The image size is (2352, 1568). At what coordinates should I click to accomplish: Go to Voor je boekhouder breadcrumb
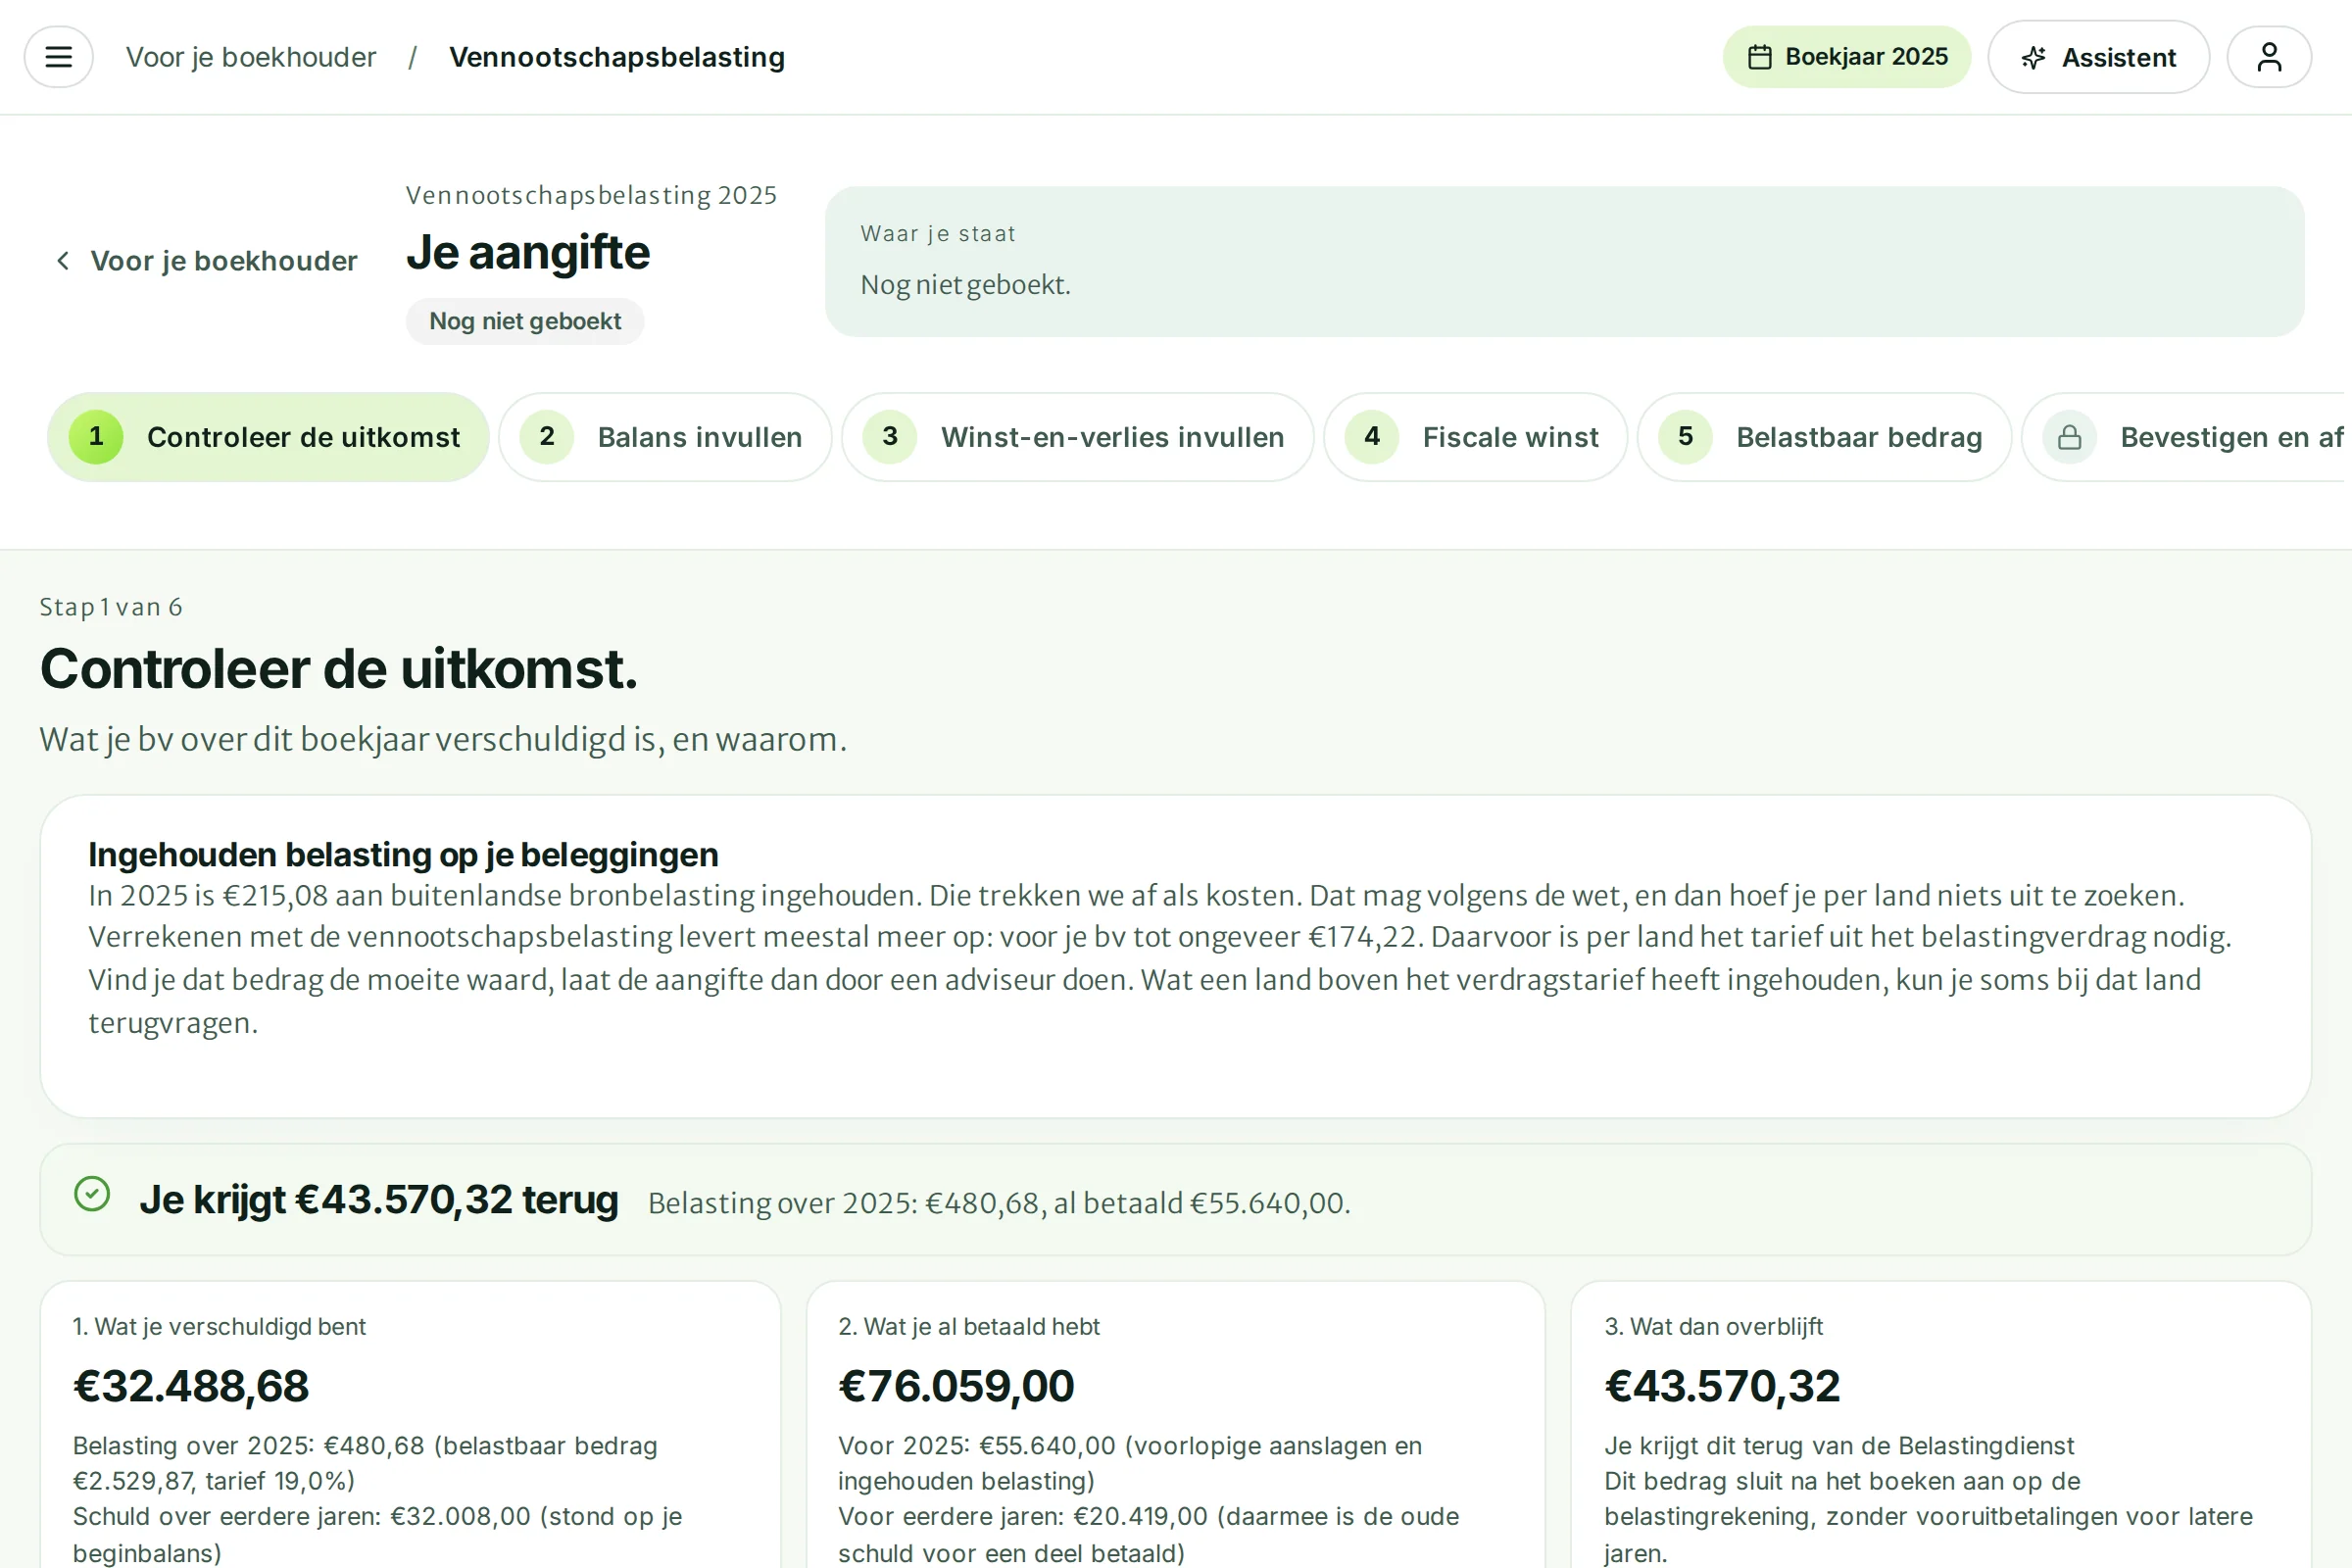point(251,57)
